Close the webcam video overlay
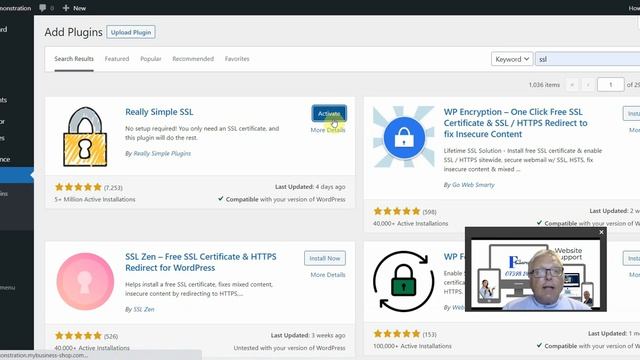 point(601,232)
